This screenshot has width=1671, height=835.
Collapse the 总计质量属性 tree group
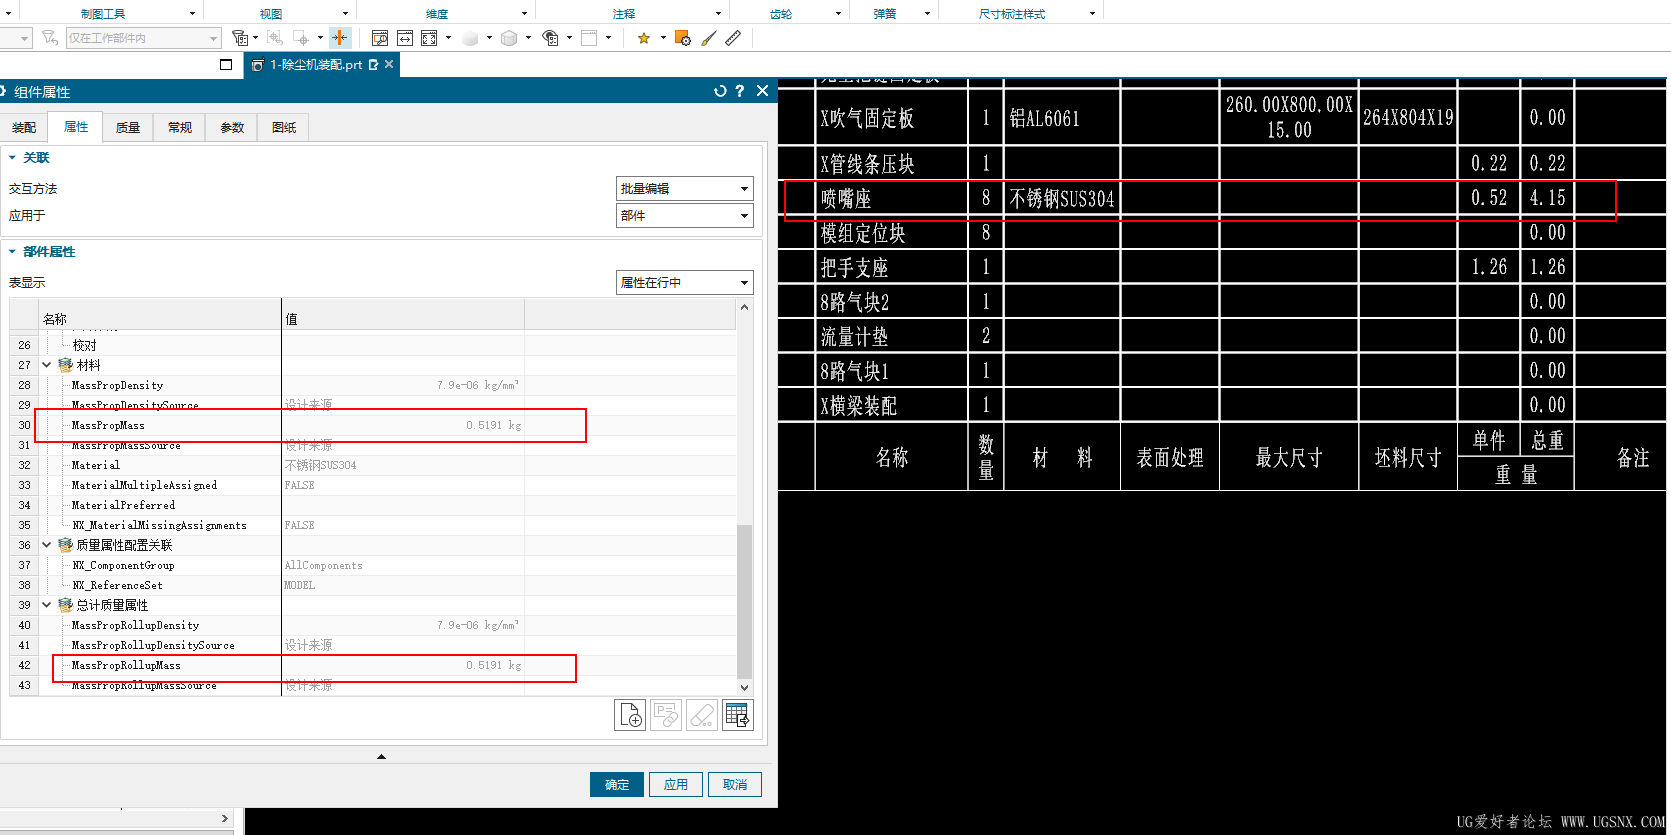[46, 605]
